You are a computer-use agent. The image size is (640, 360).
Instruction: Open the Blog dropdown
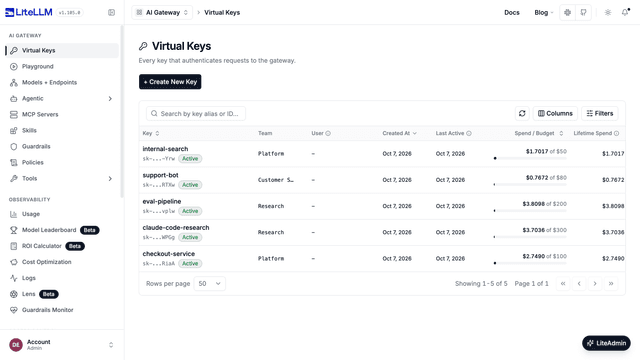(544, 13)
